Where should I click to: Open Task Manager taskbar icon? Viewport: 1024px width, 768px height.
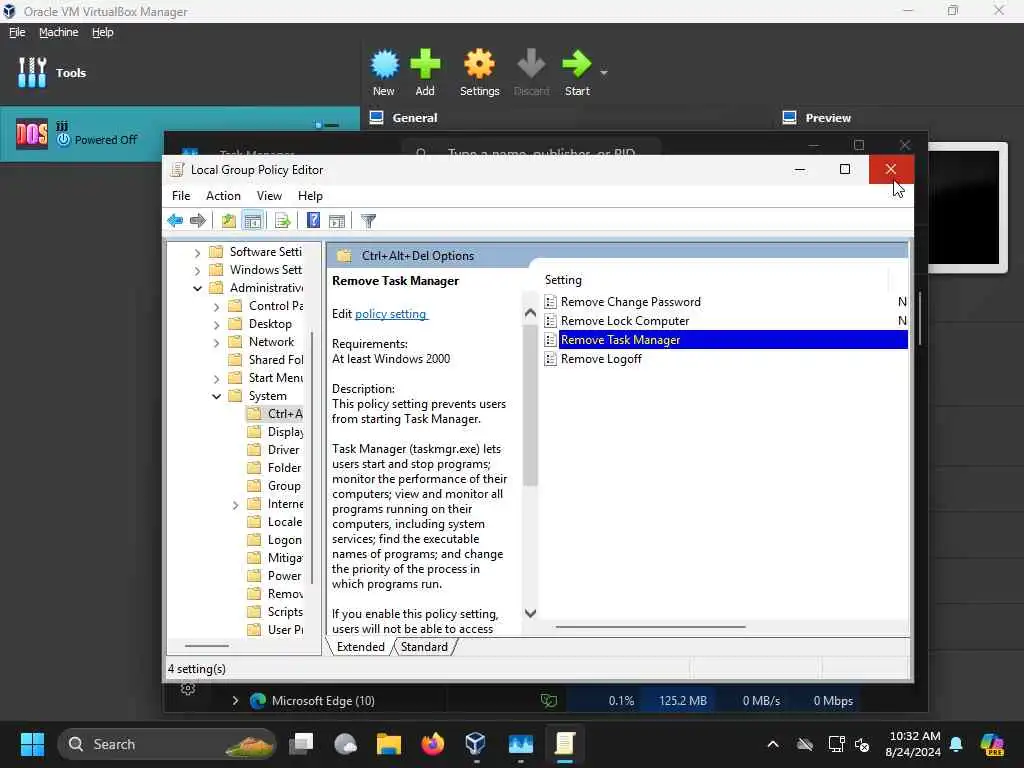click(x=520, y=744)
